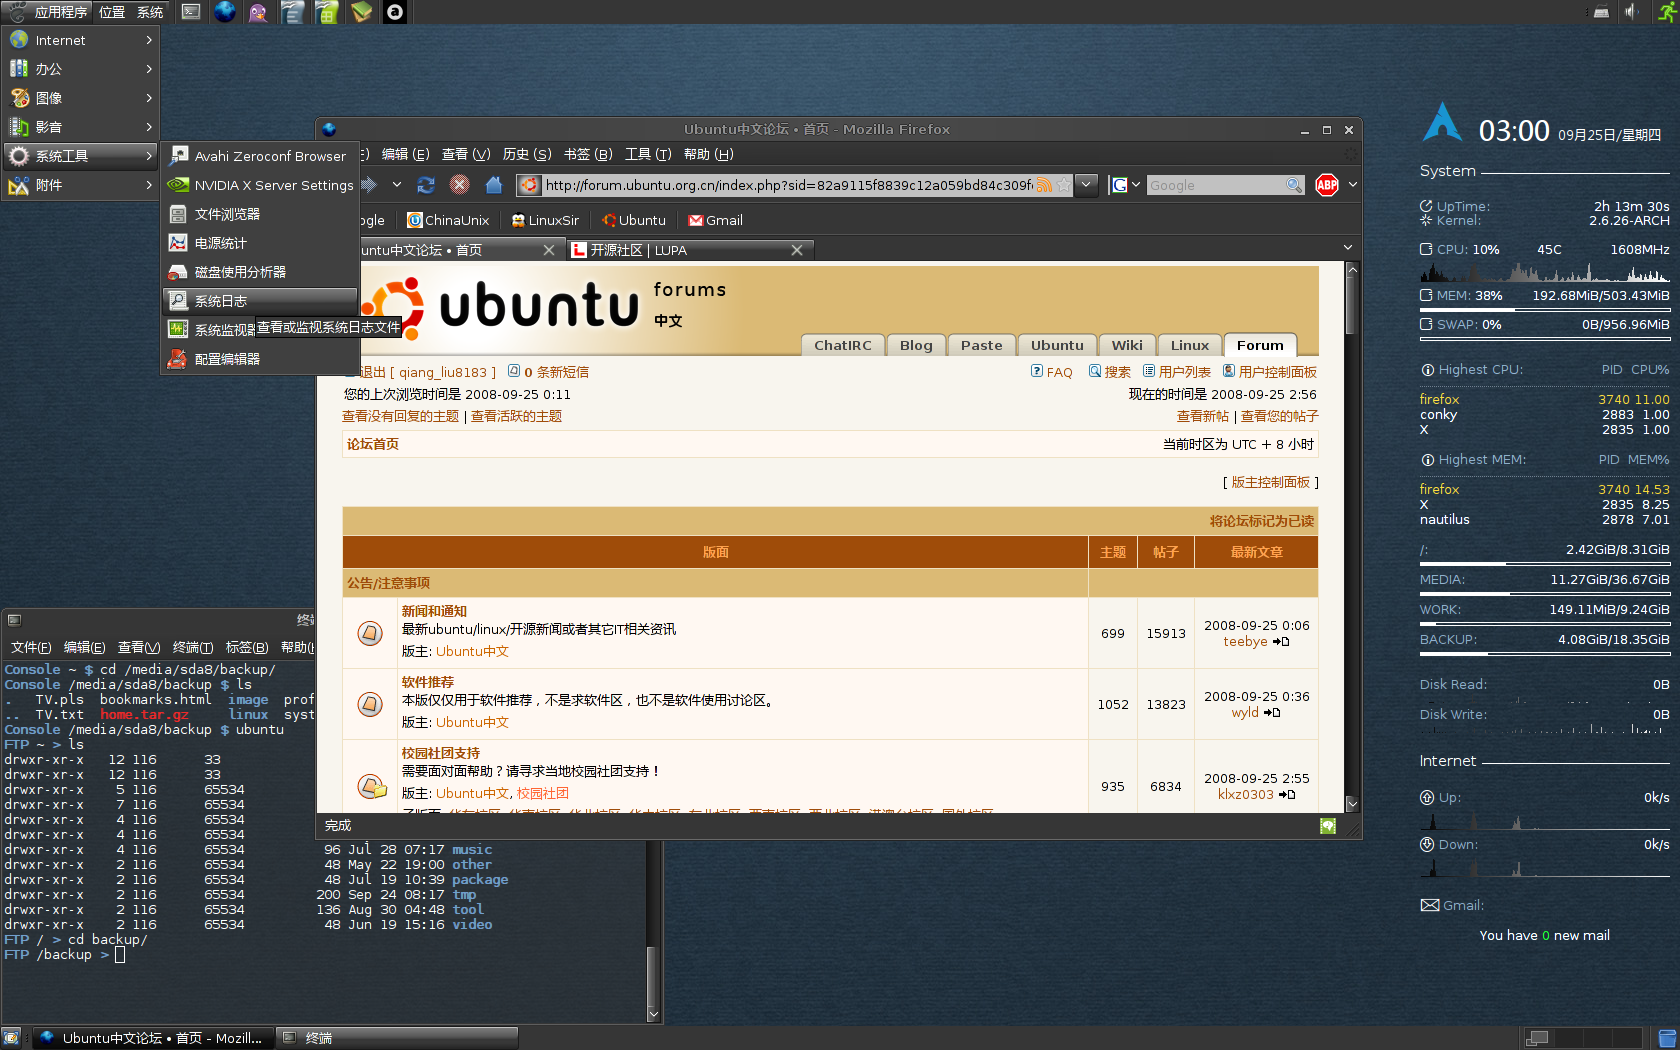
Task: Click the workspace switcher on bottom panel
Action: [1582, 1038]
